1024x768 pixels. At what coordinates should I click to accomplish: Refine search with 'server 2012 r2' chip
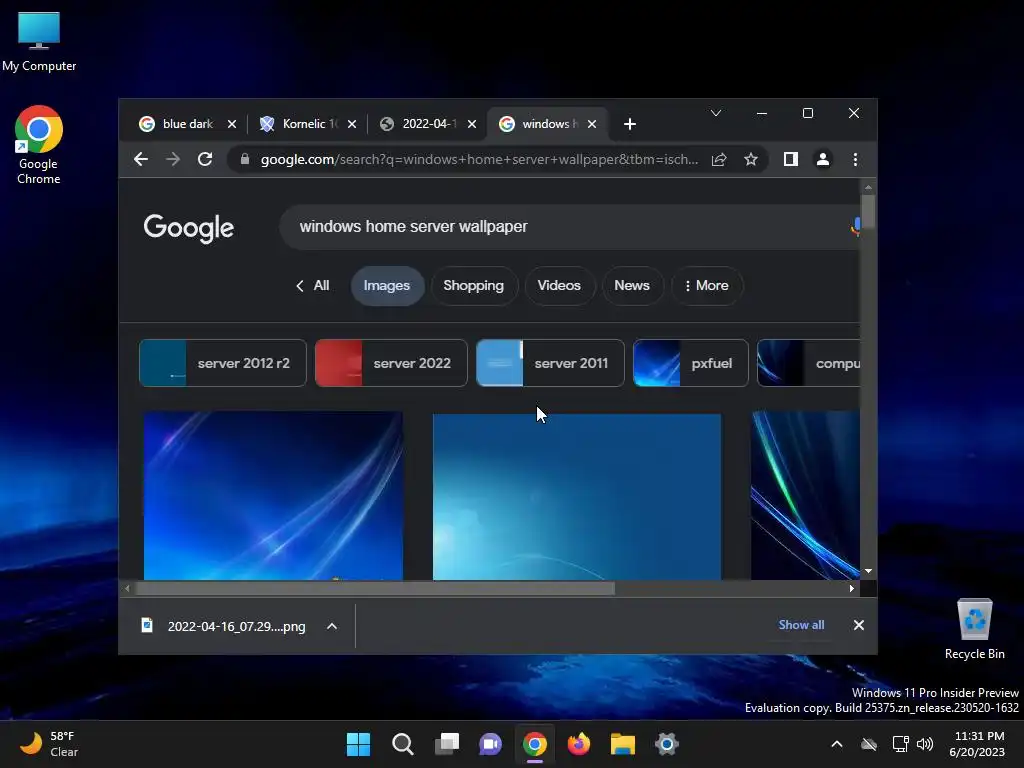pyautogui.click(x=223, y=363)
